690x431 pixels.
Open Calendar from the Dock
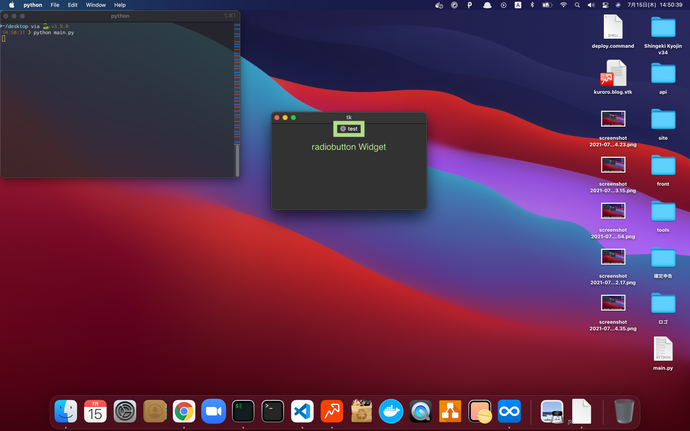95,411
